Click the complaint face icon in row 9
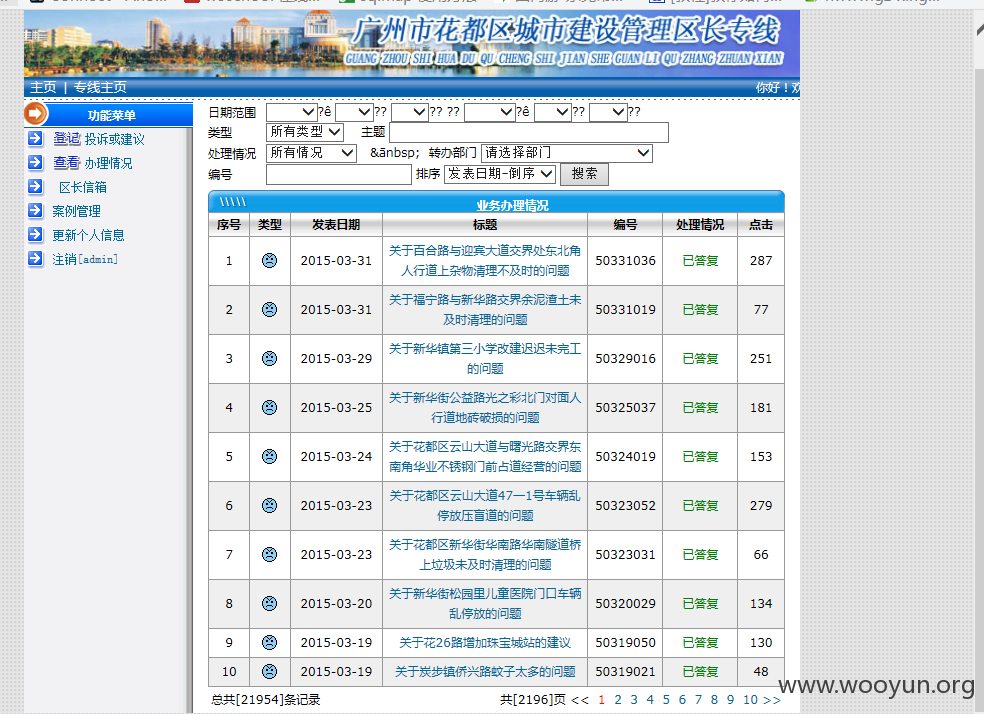The image size is (984, 714). point(269,642)
